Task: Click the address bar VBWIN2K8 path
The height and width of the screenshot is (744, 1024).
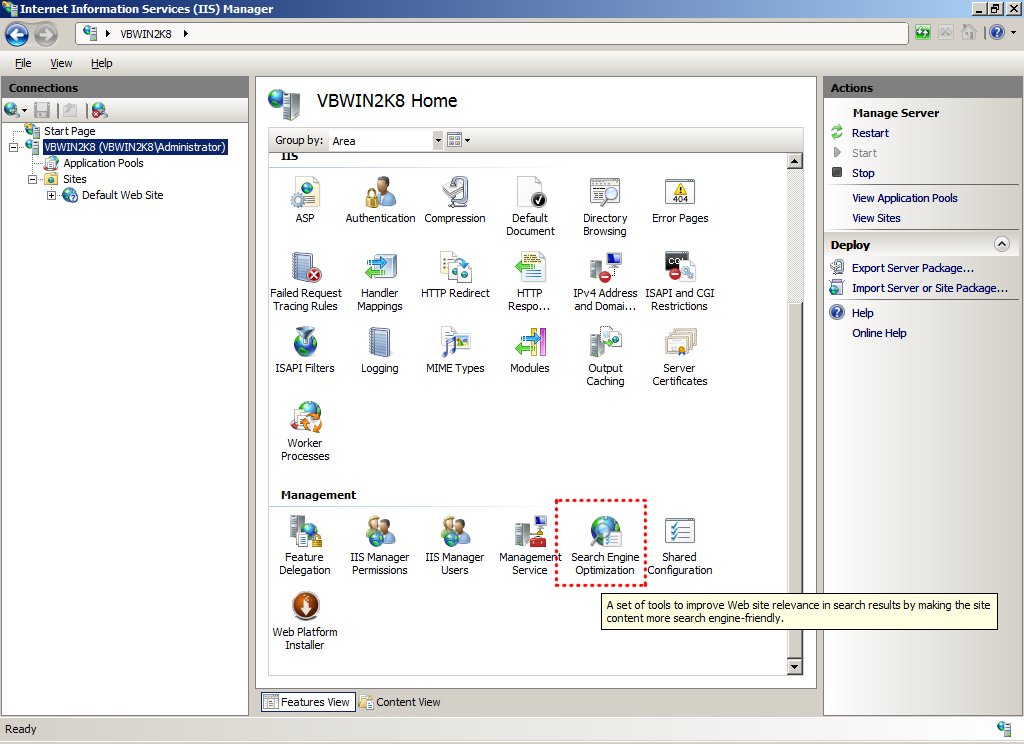Action: coord(146,34)
